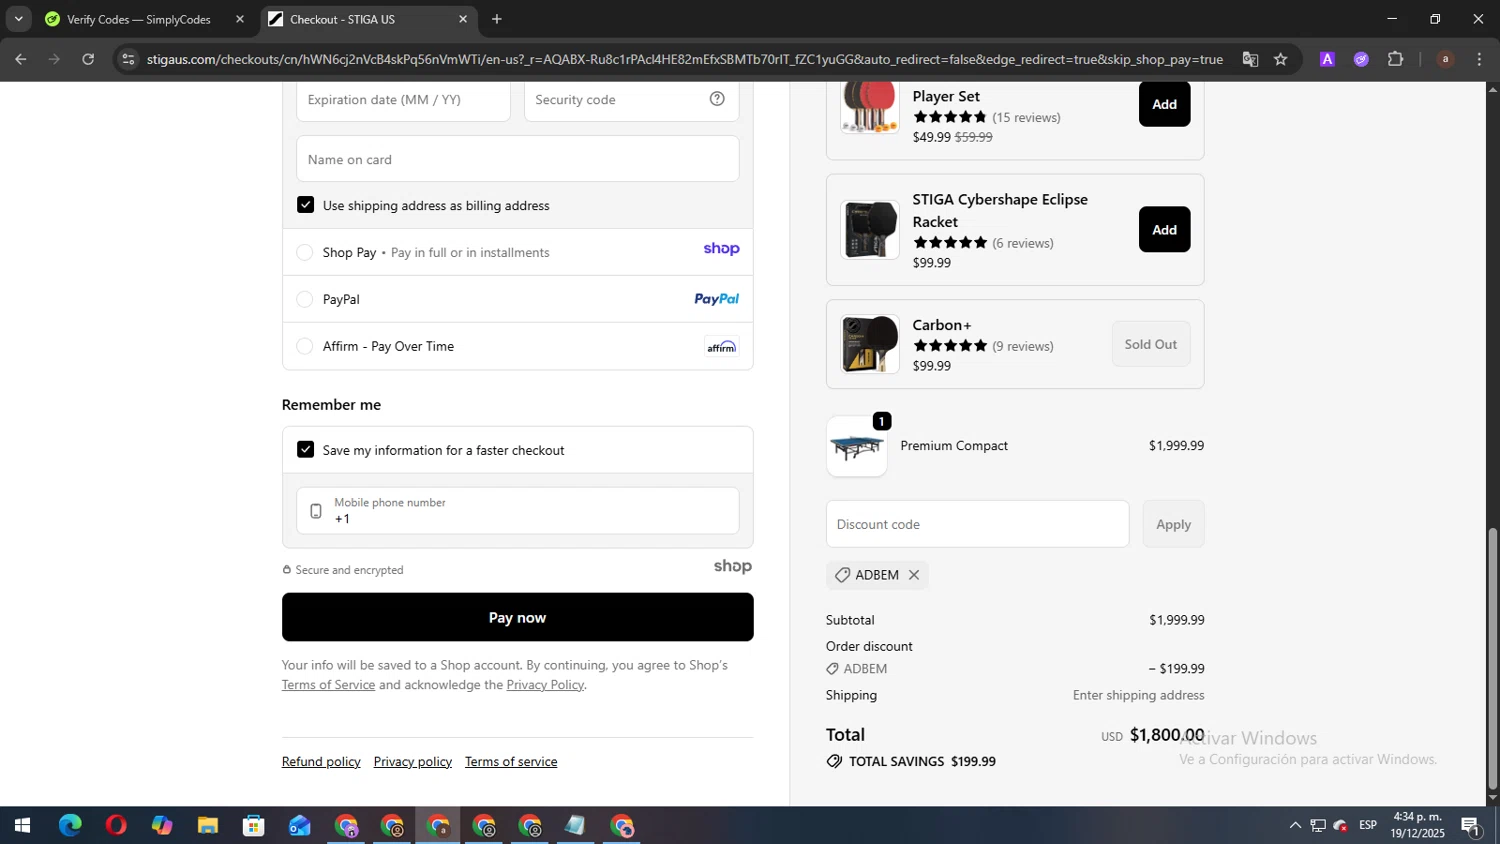Click the mobile phone icon in phone field

click(x=316, y=511)
